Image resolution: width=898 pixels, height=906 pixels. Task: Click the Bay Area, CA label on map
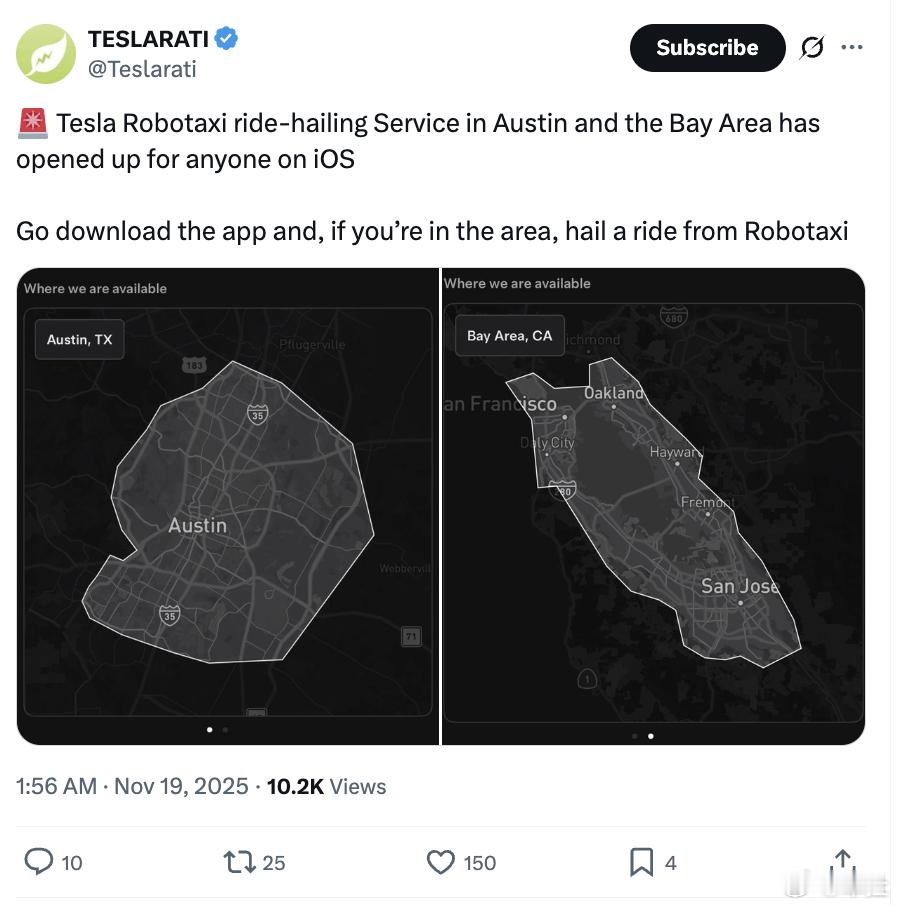[510, 336]
